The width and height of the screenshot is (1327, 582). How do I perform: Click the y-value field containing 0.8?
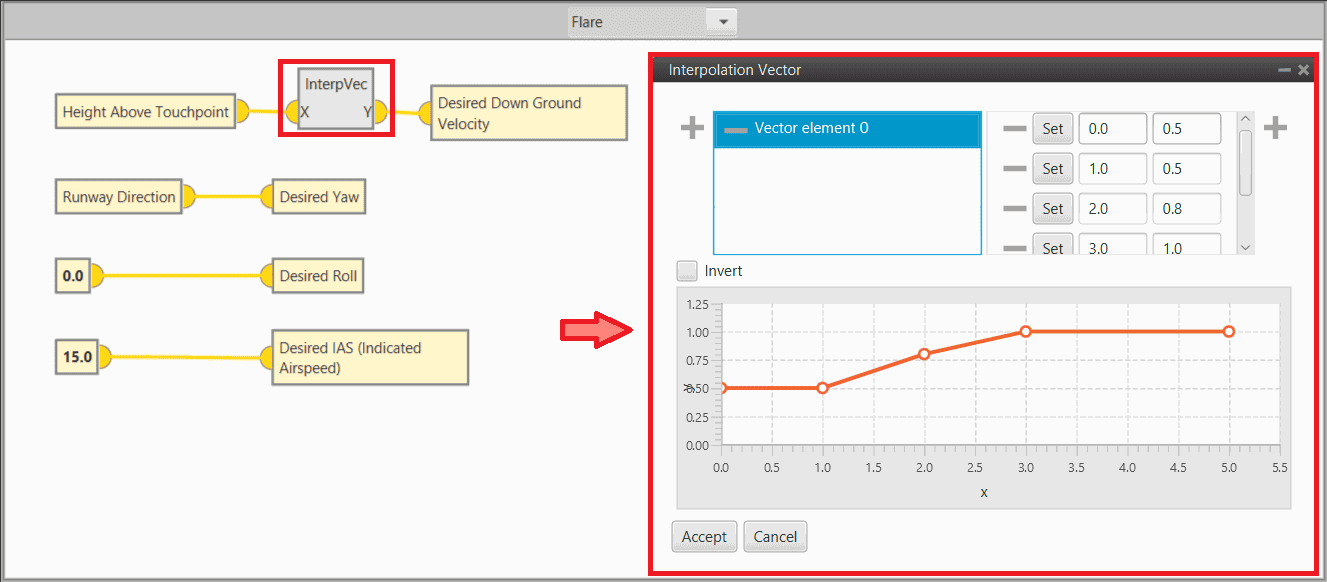(x=1186, y=209)
